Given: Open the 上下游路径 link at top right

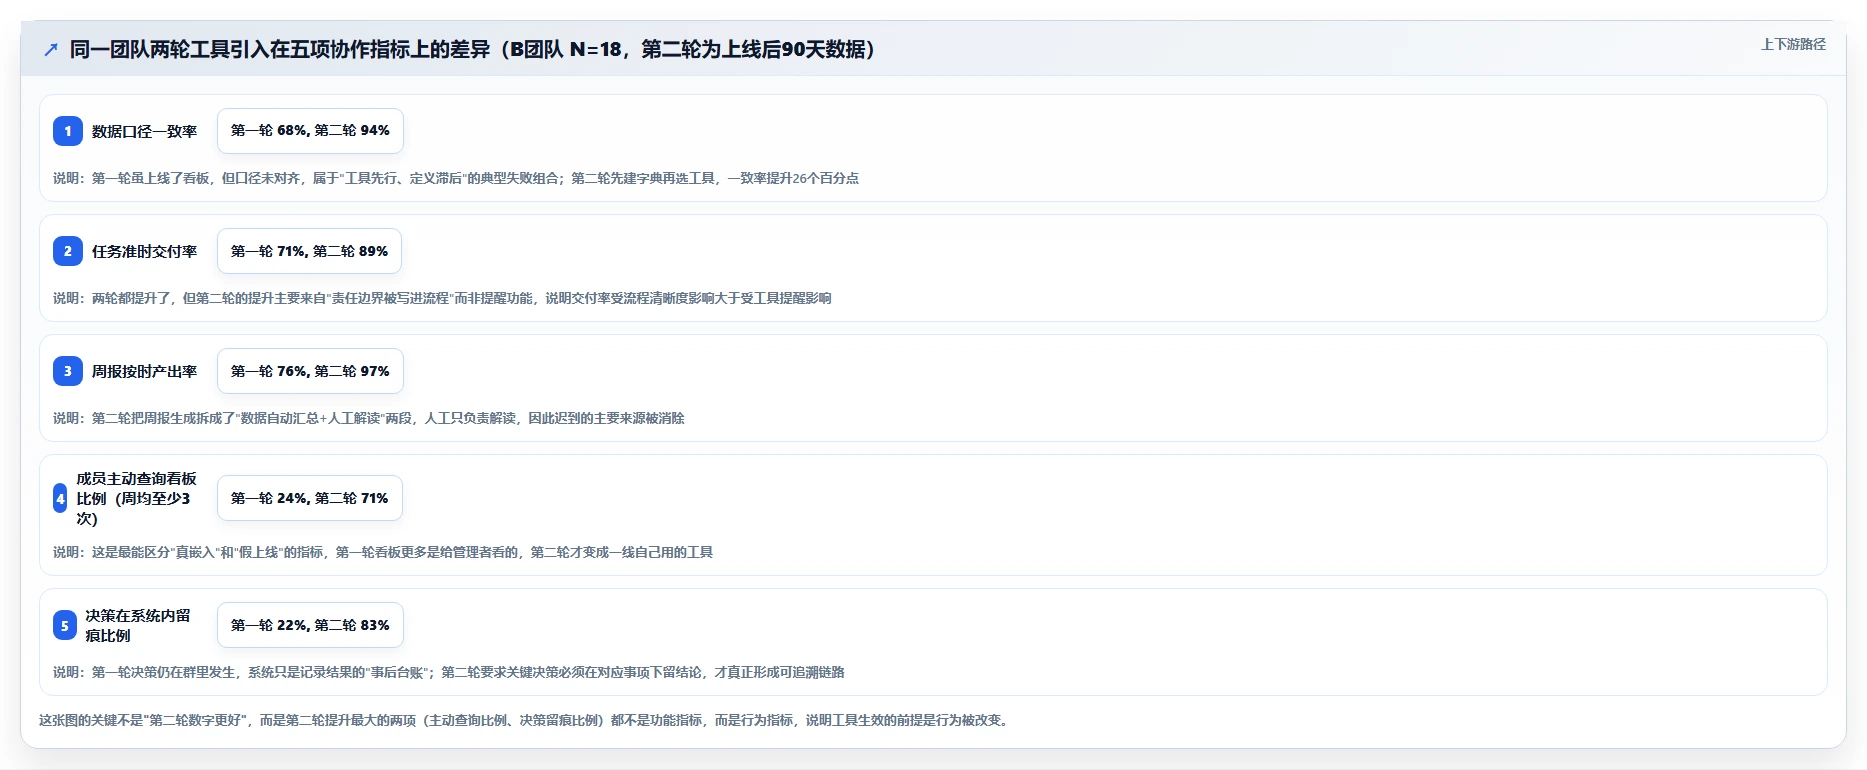Looking at the screenshot, I should 1793,44.
